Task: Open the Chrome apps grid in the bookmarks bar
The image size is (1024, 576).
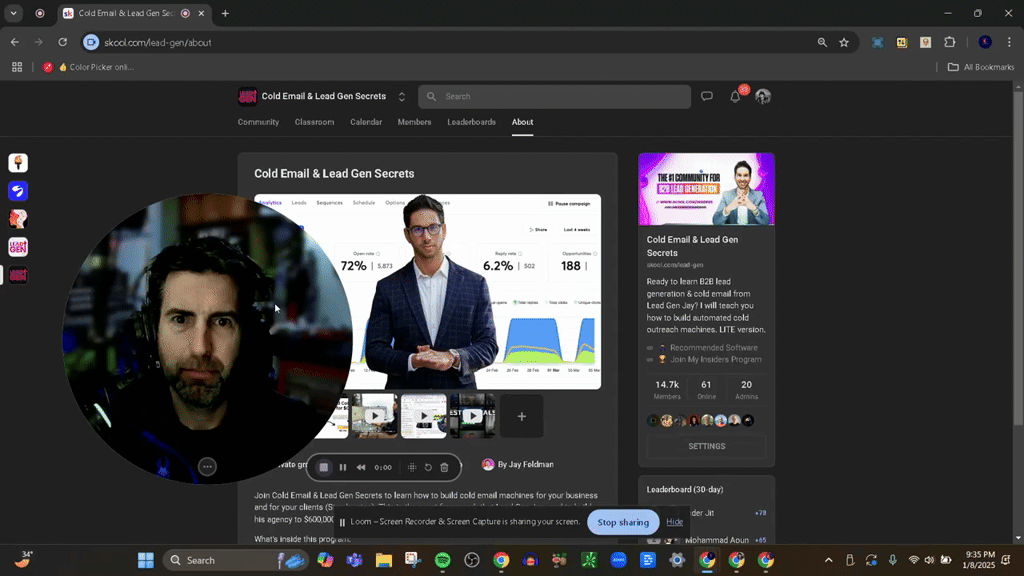Action: [x=17, y=67]
